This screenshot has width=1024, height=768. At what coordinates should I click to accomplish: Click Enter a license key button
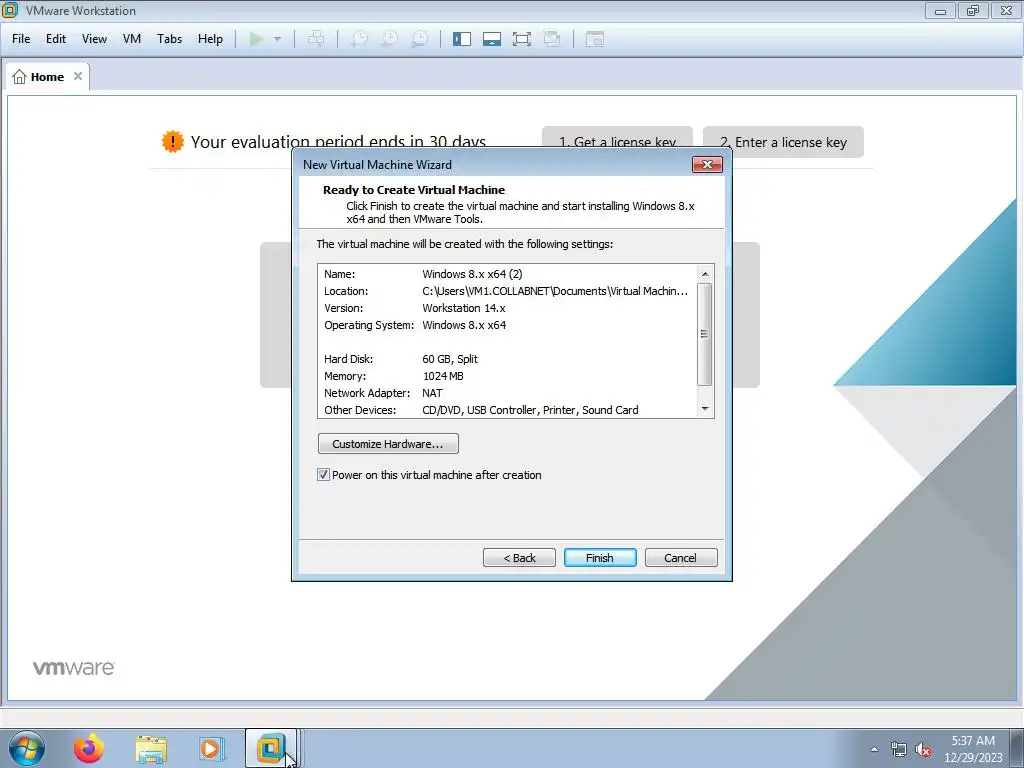tap(783, 142)
